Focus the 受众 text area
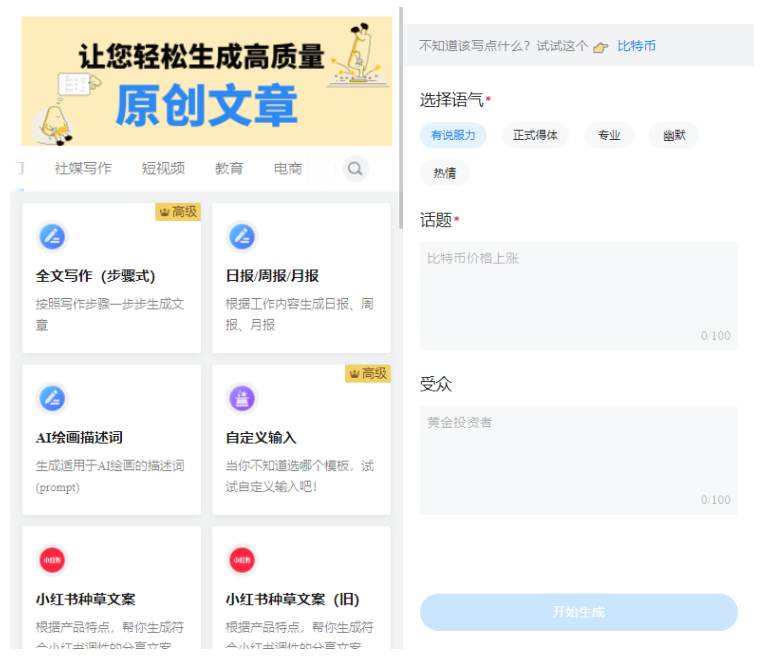Screen dimensions: 765x667 click(x=579, y=460)
